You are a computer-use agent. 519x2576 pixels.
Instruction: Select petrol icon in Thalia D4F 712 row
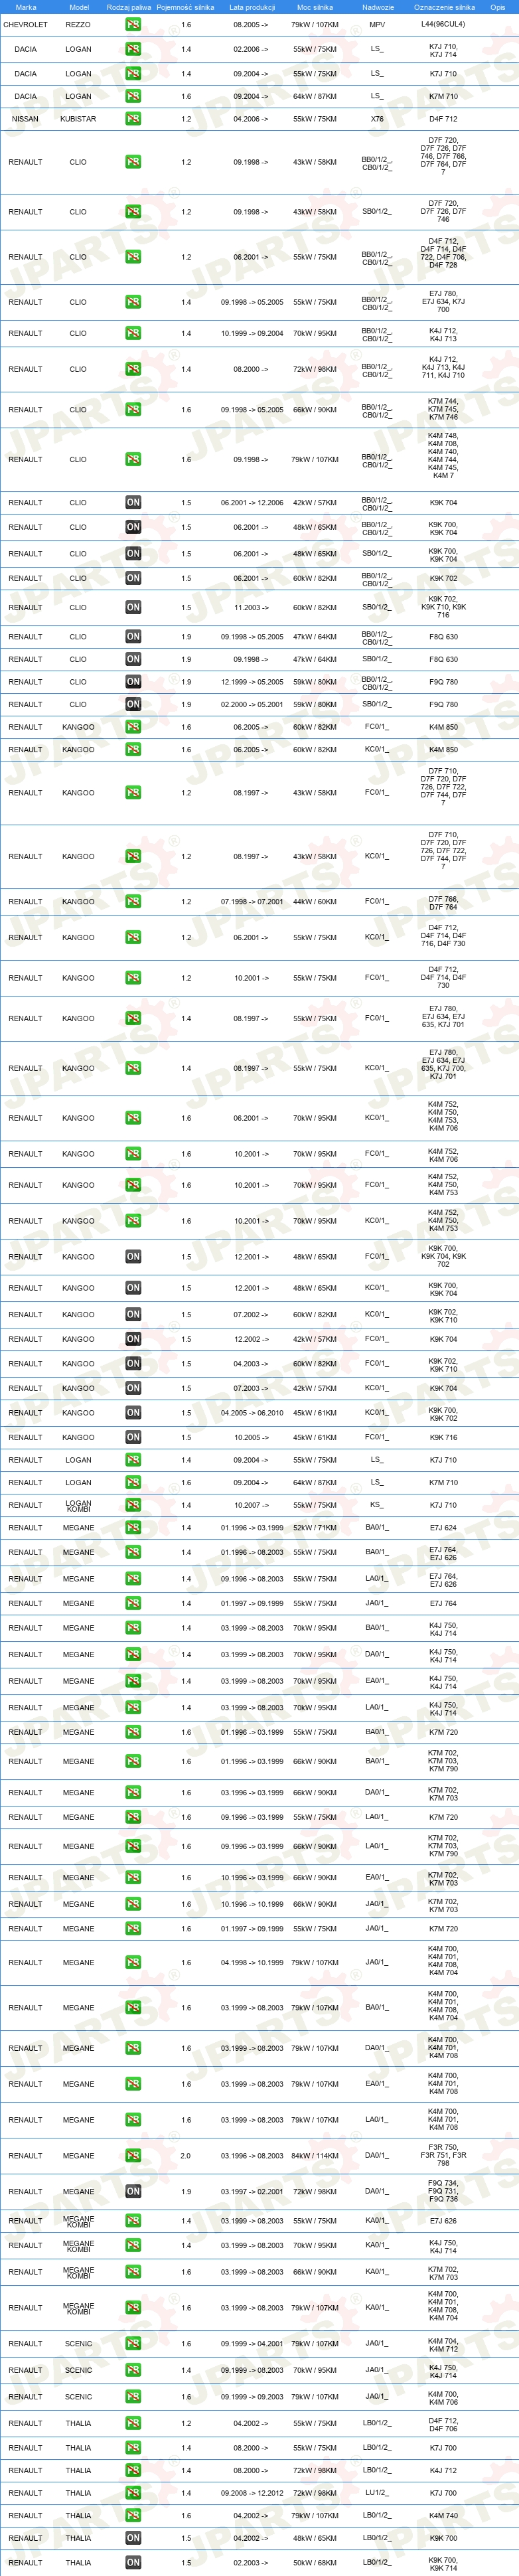tap(133, 2423)
